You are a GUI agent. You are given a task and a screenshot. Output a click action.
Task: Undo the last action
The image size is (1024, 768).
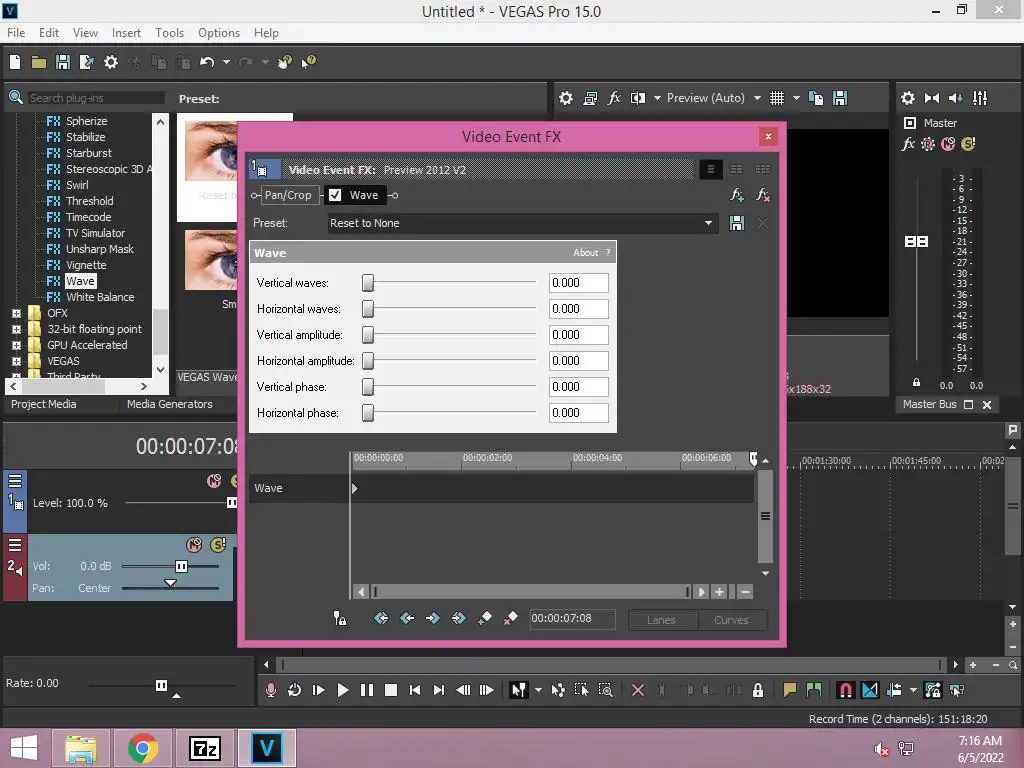click(207, 62)
